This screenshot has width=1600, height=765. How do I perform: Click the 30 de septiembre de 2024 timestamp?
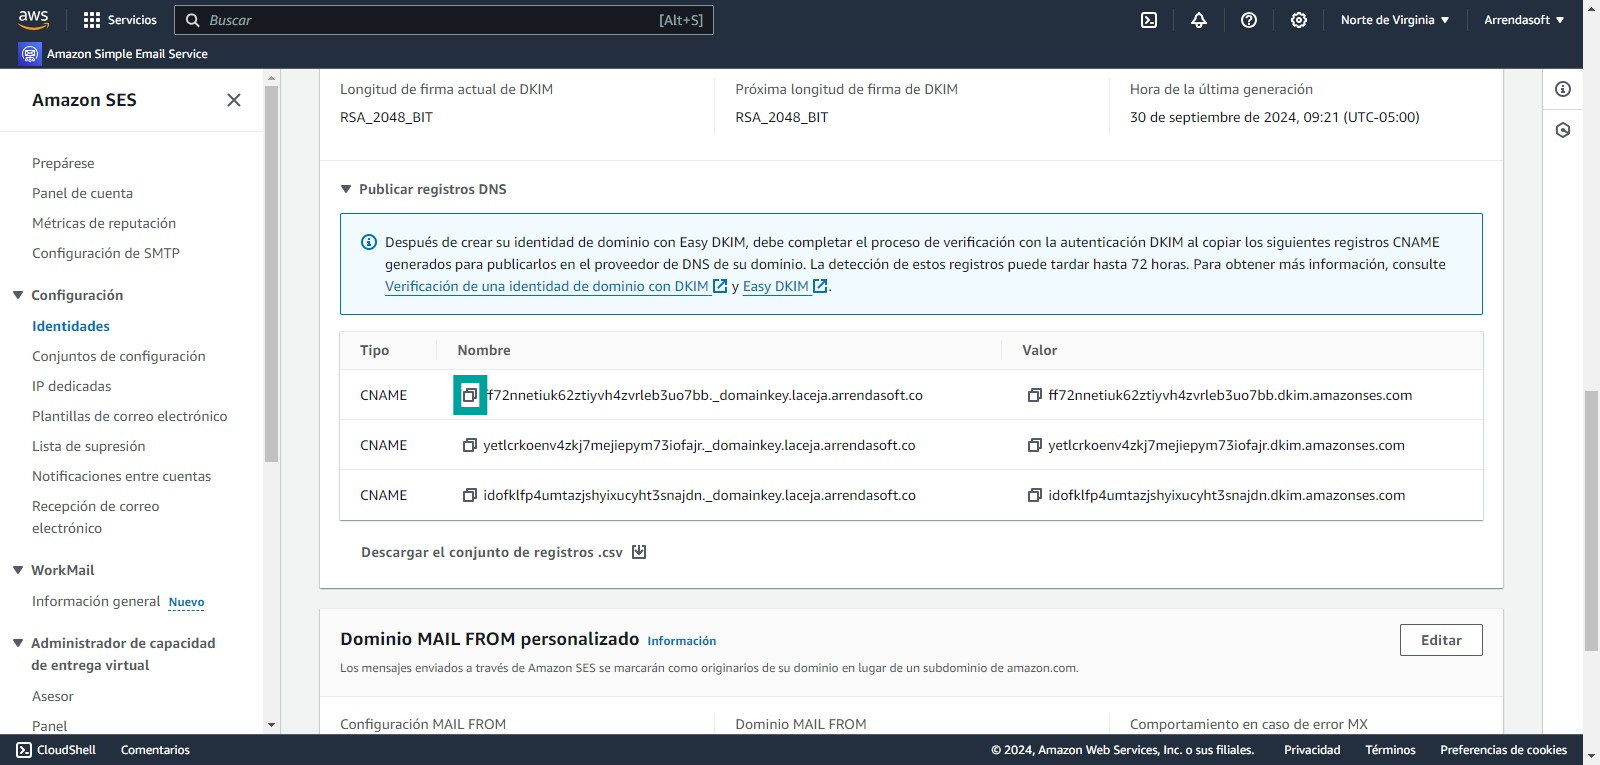tap(1274, 117)
